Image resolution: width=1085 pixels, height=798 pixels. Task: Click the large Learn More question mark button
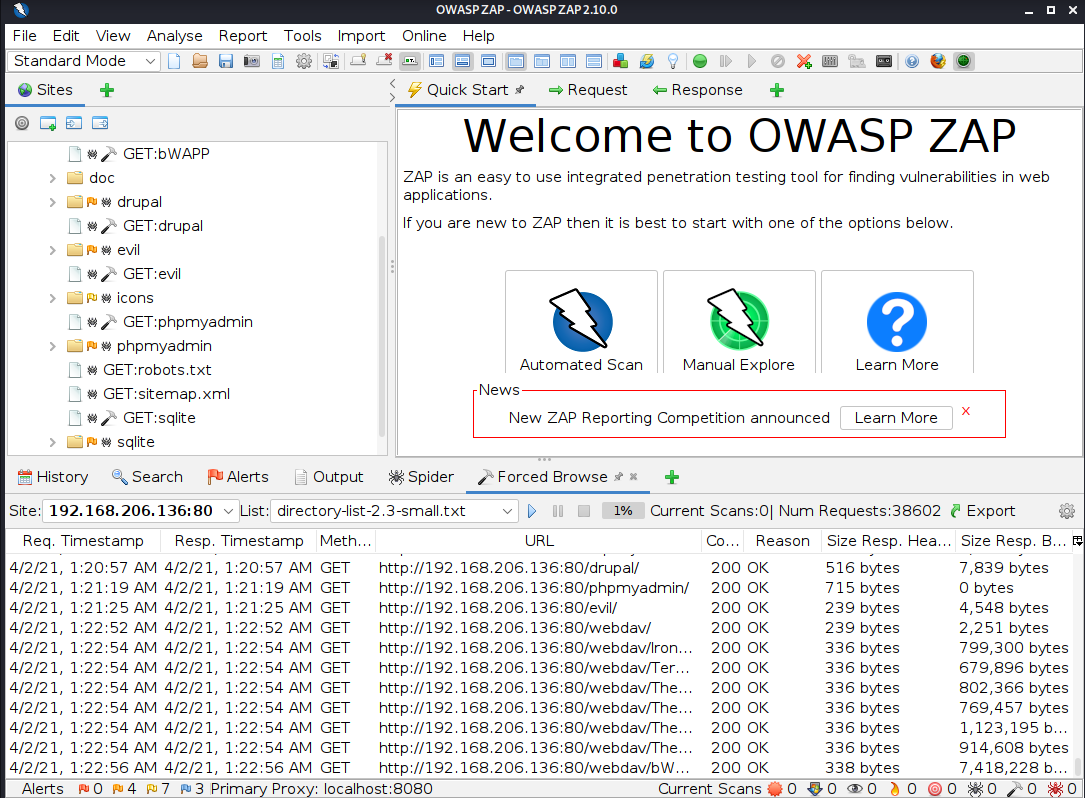click(897, 322)
